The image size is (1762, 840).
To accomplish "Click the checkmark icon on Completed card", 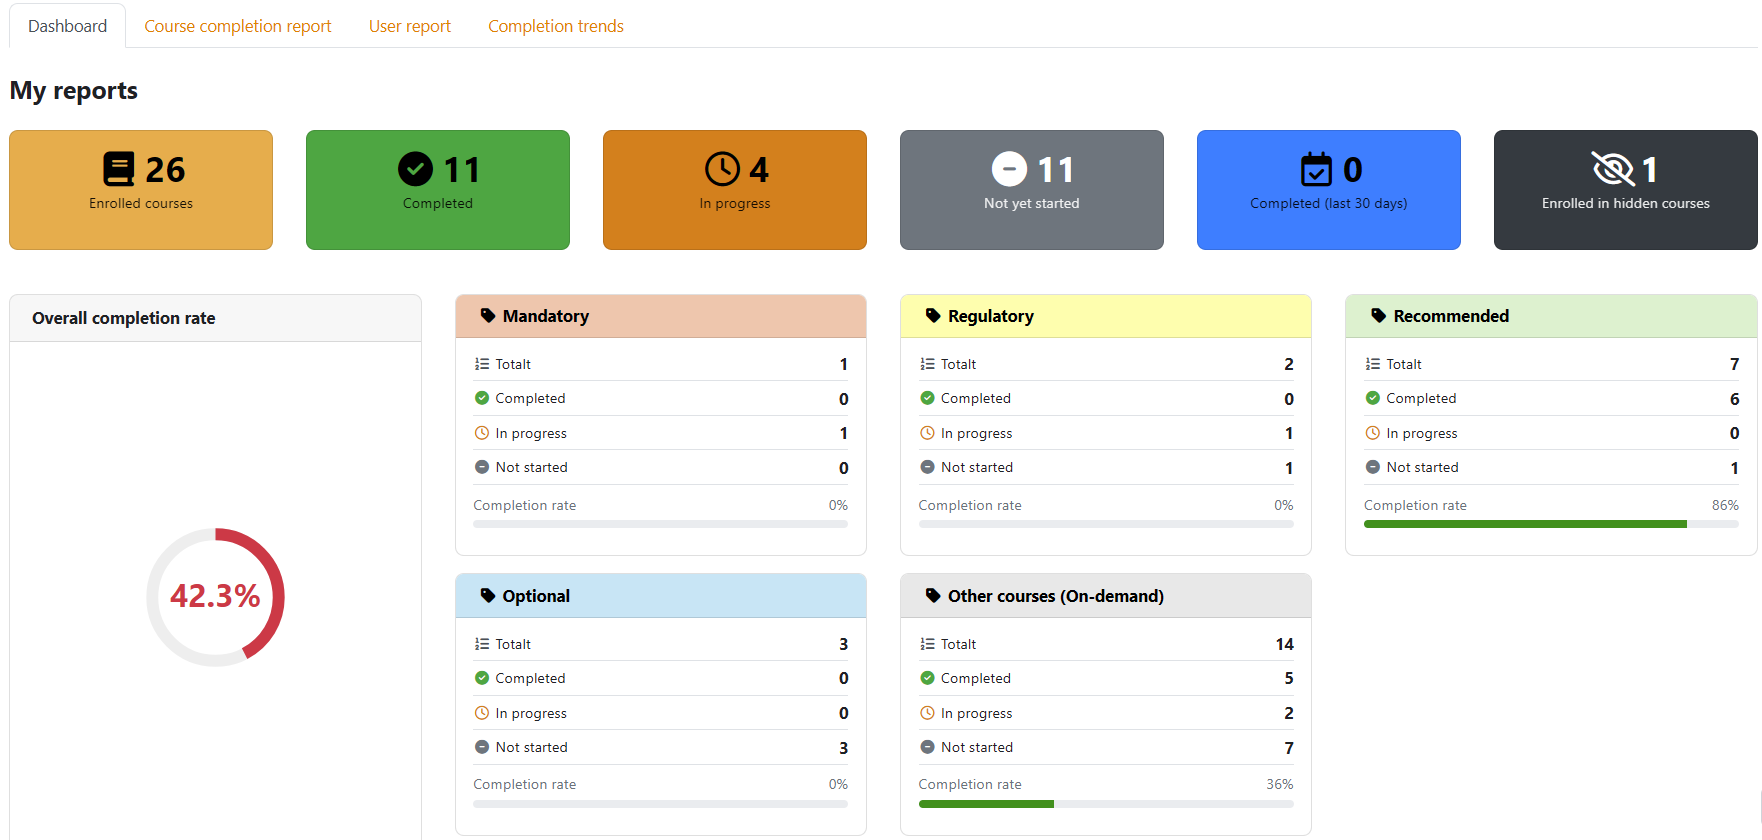I will 415,169.
